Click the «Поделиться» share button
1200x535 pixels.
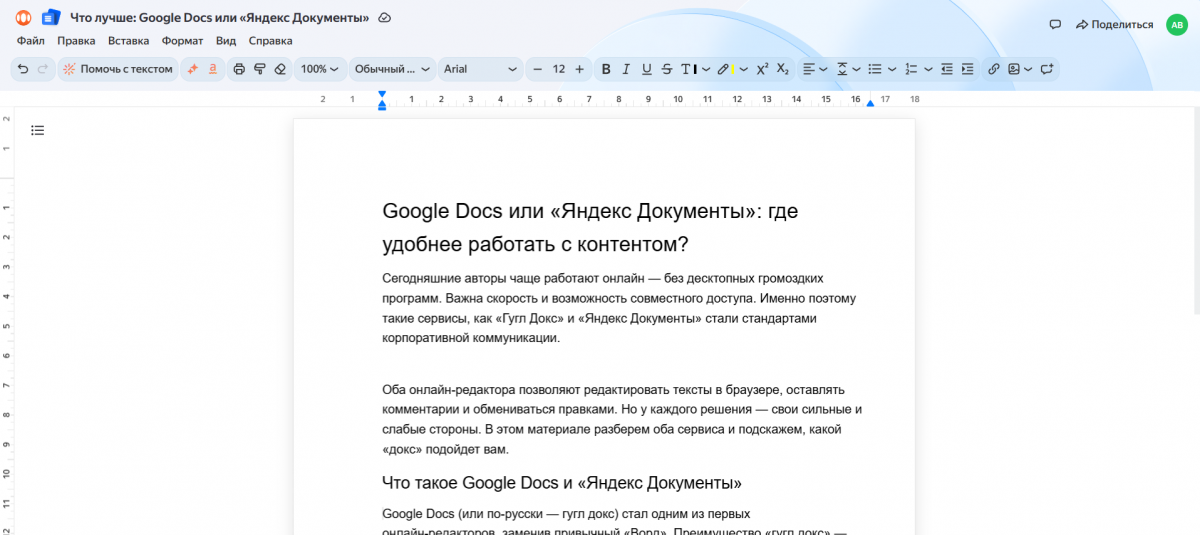click(x=1114, y=24)
